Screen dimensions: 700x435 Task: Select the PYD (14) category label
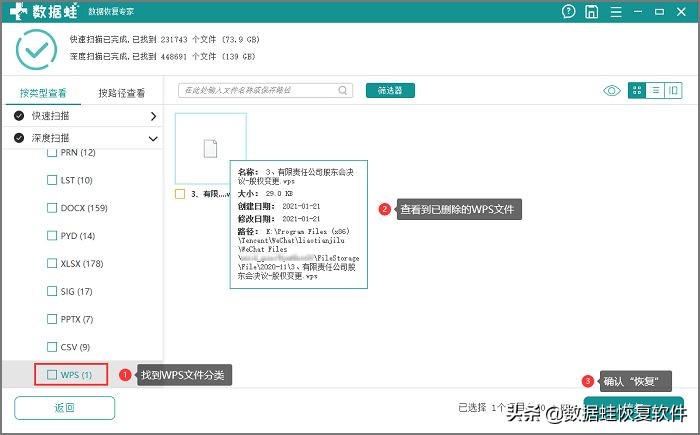(x=78, y=236)
